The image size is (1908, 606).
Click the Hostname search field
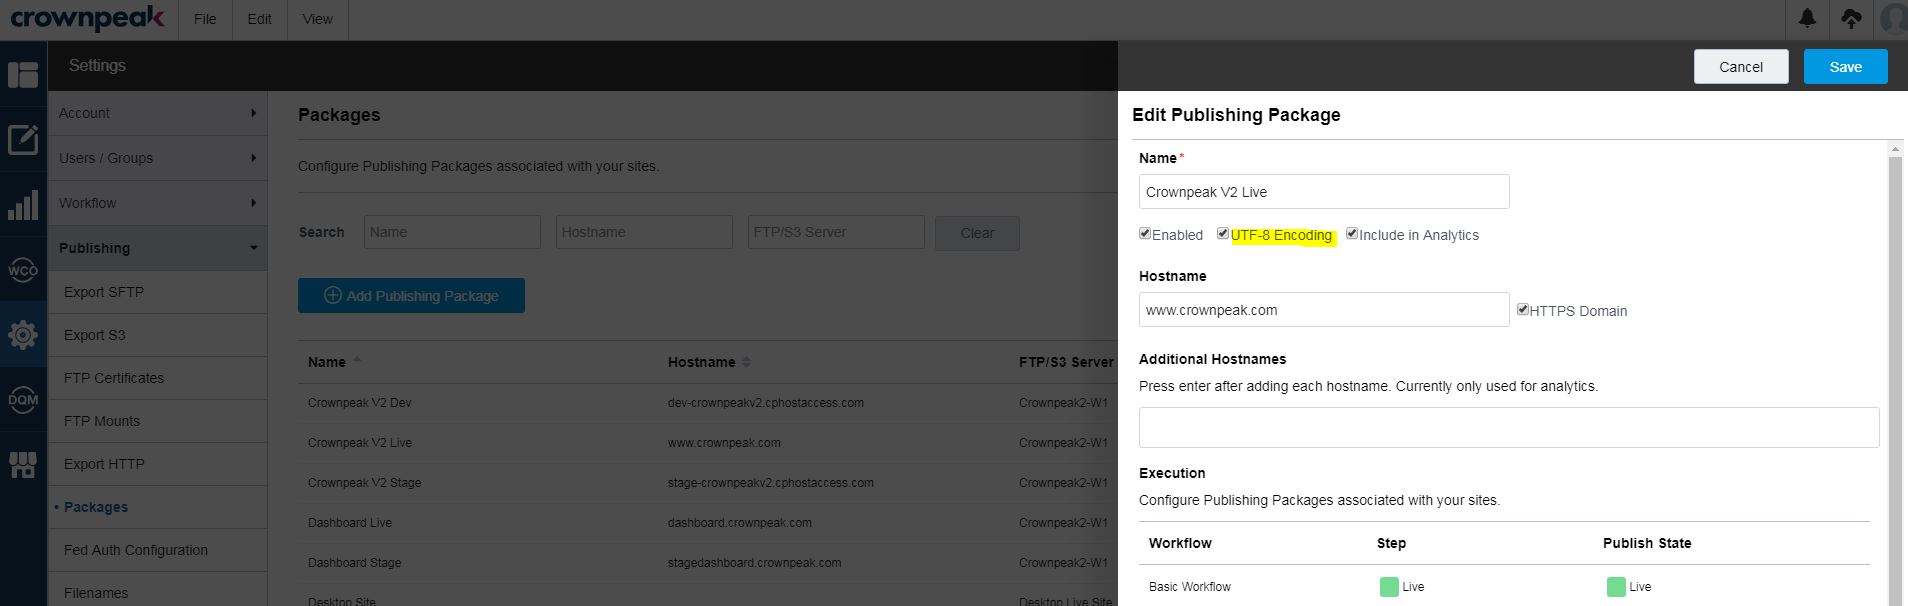tap(644, 232)
